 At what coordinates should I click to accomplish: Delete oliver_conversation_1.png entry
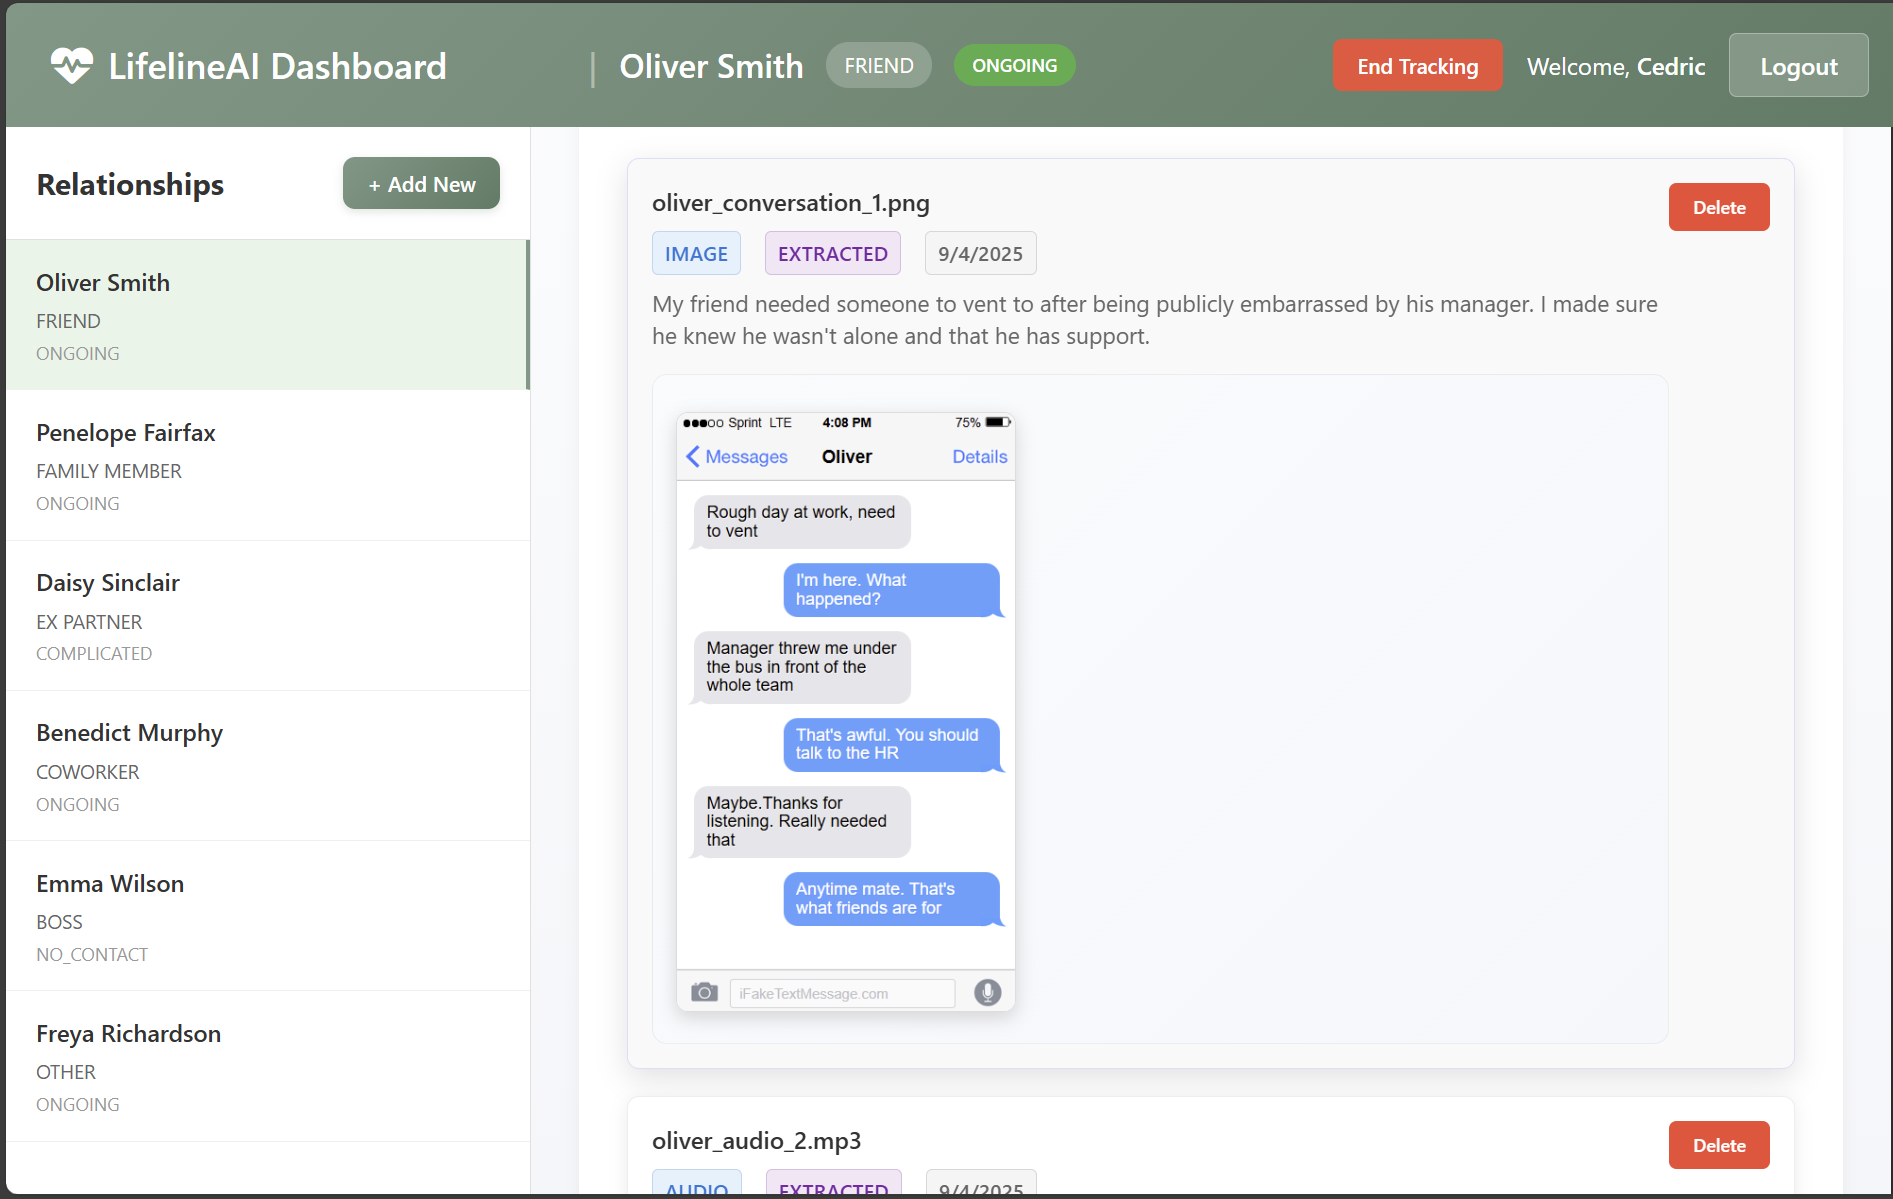click(x=1718, y=207)
